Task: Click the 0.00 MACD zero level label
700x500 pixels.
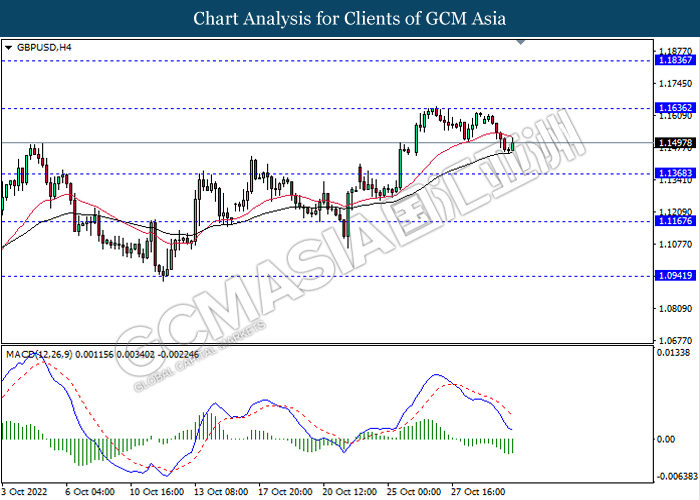Action: [666, 439]
